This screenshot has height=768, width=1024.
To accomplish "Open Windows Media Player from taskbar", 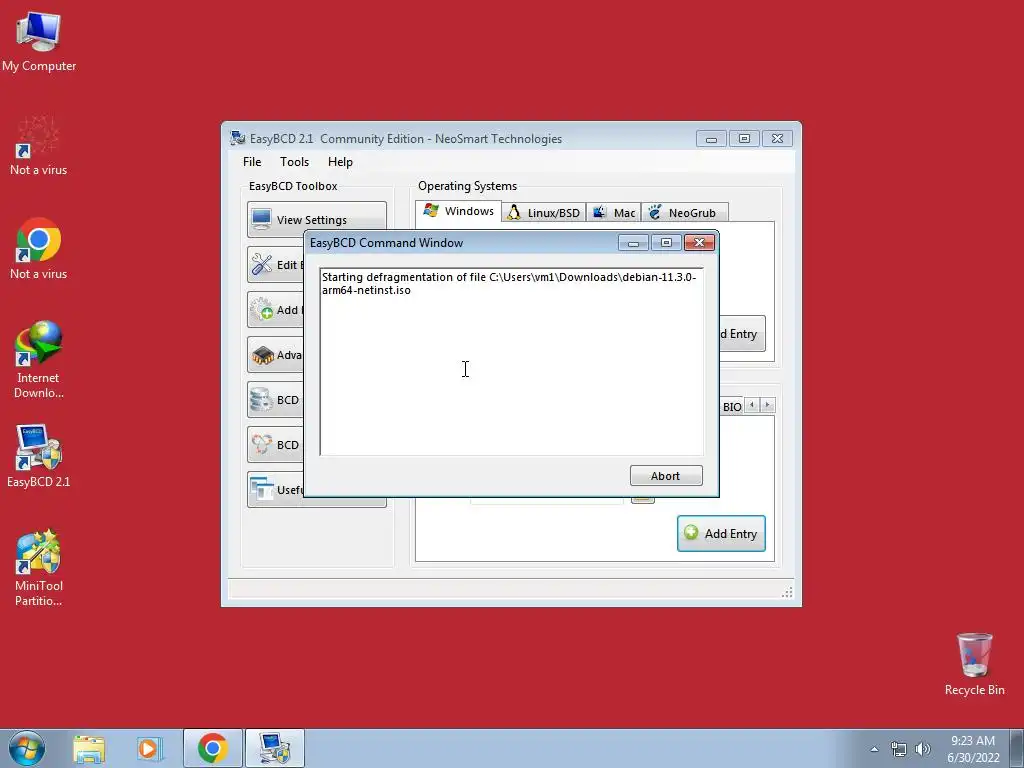I will coord(149,748).
